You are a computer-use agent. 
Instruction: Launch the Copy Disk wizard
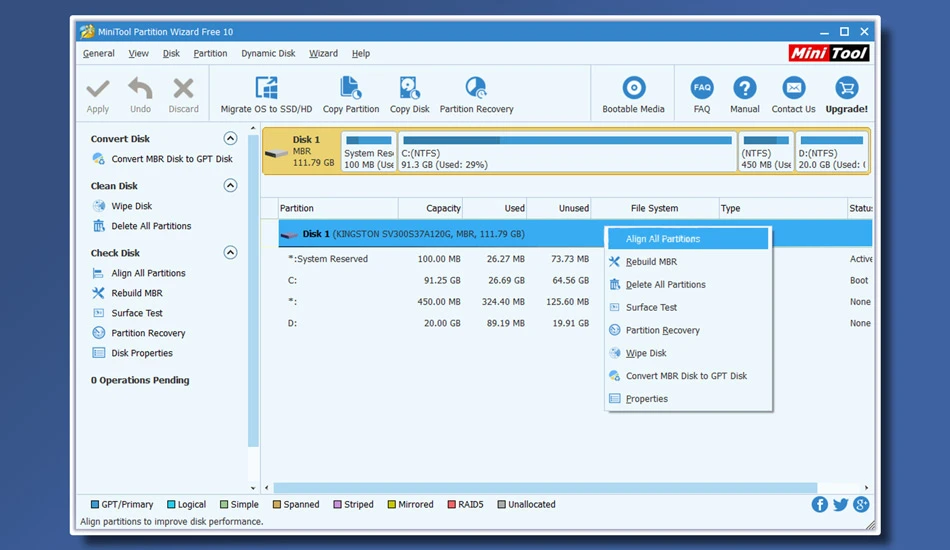click(x=410, y=94)
